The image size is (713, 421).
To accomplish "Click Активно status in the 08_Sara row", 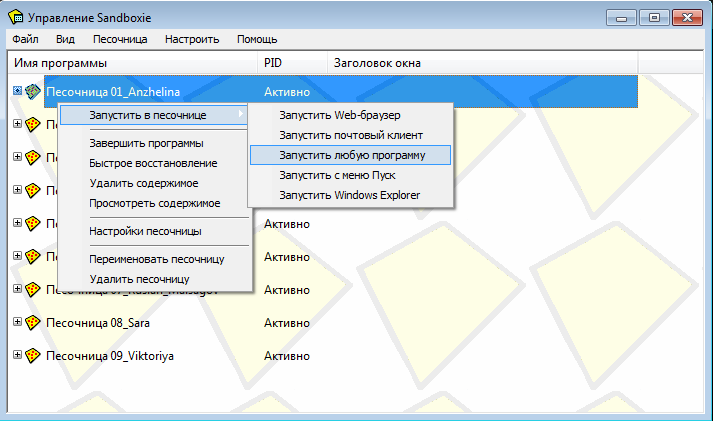I will 287,323.
